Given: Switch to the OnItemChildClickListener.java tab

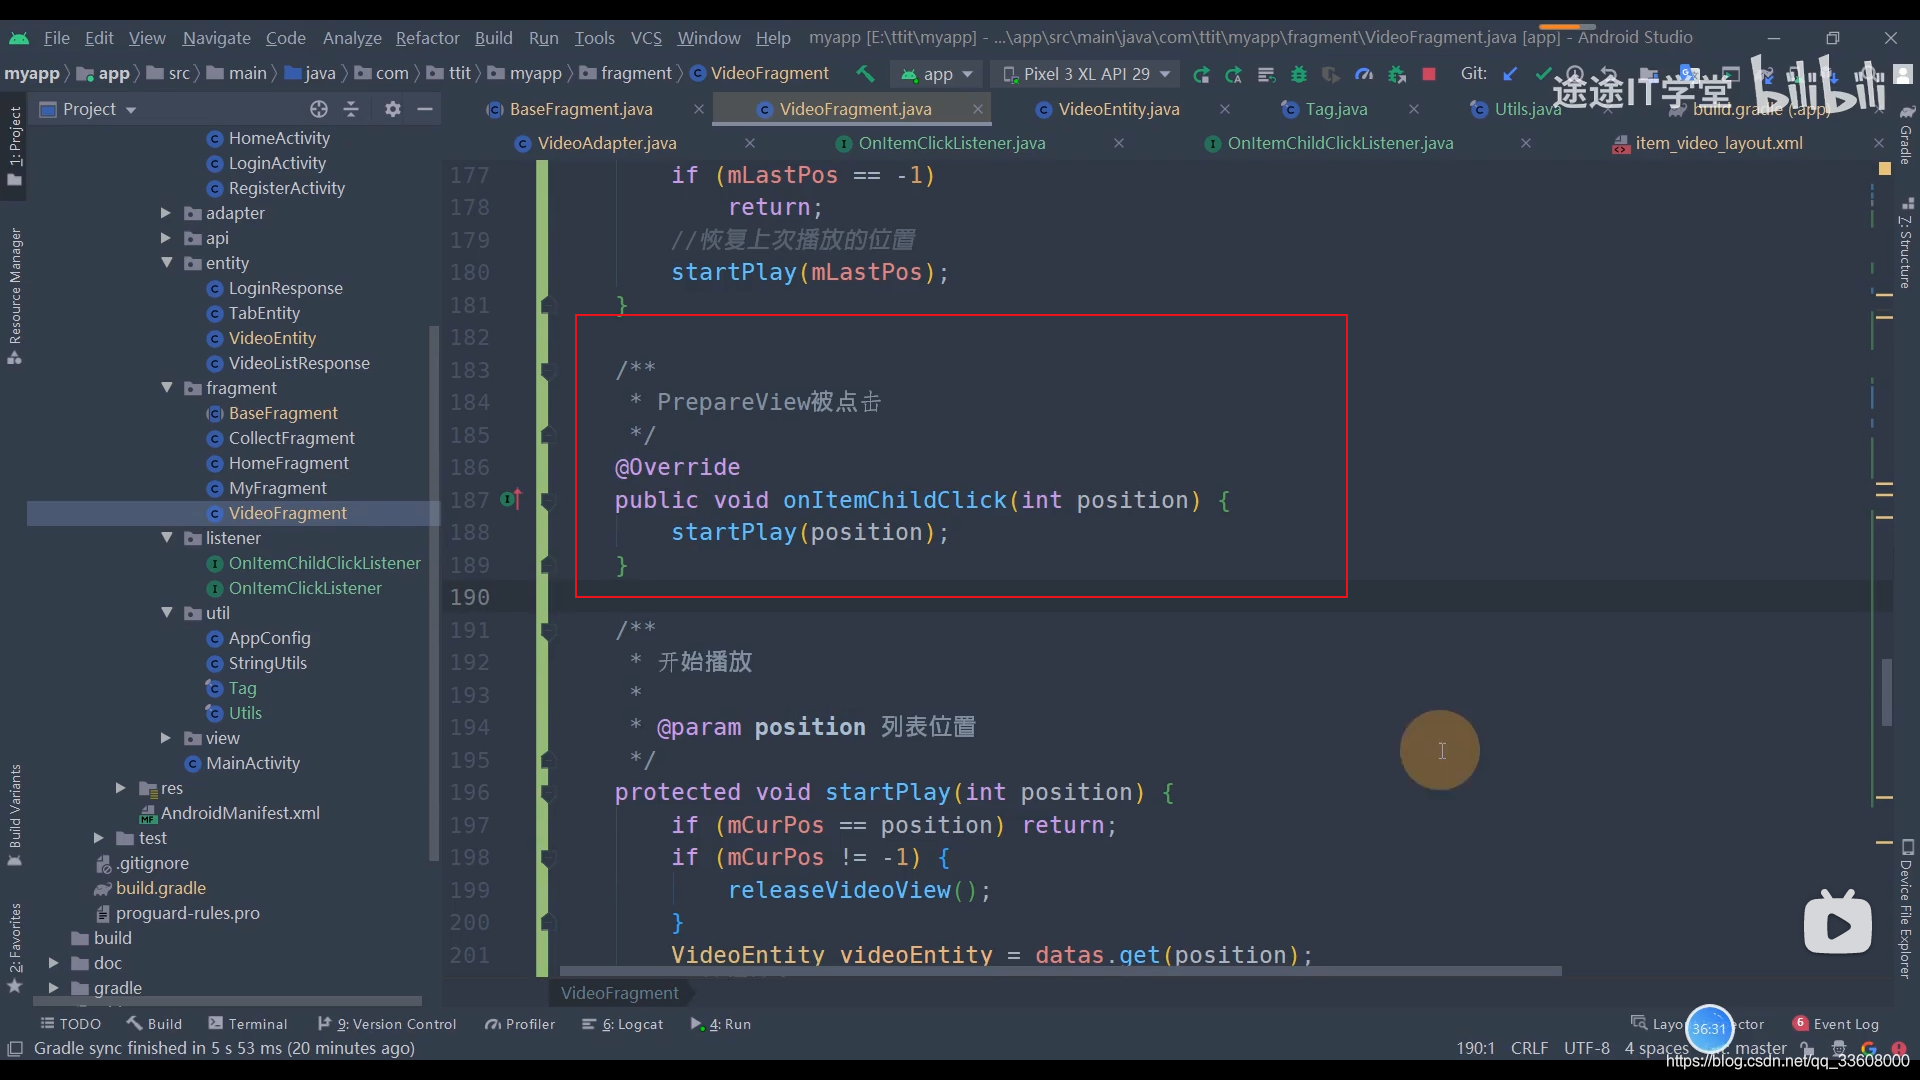Looking at the screenshot, I should (x=1340, y=143).
